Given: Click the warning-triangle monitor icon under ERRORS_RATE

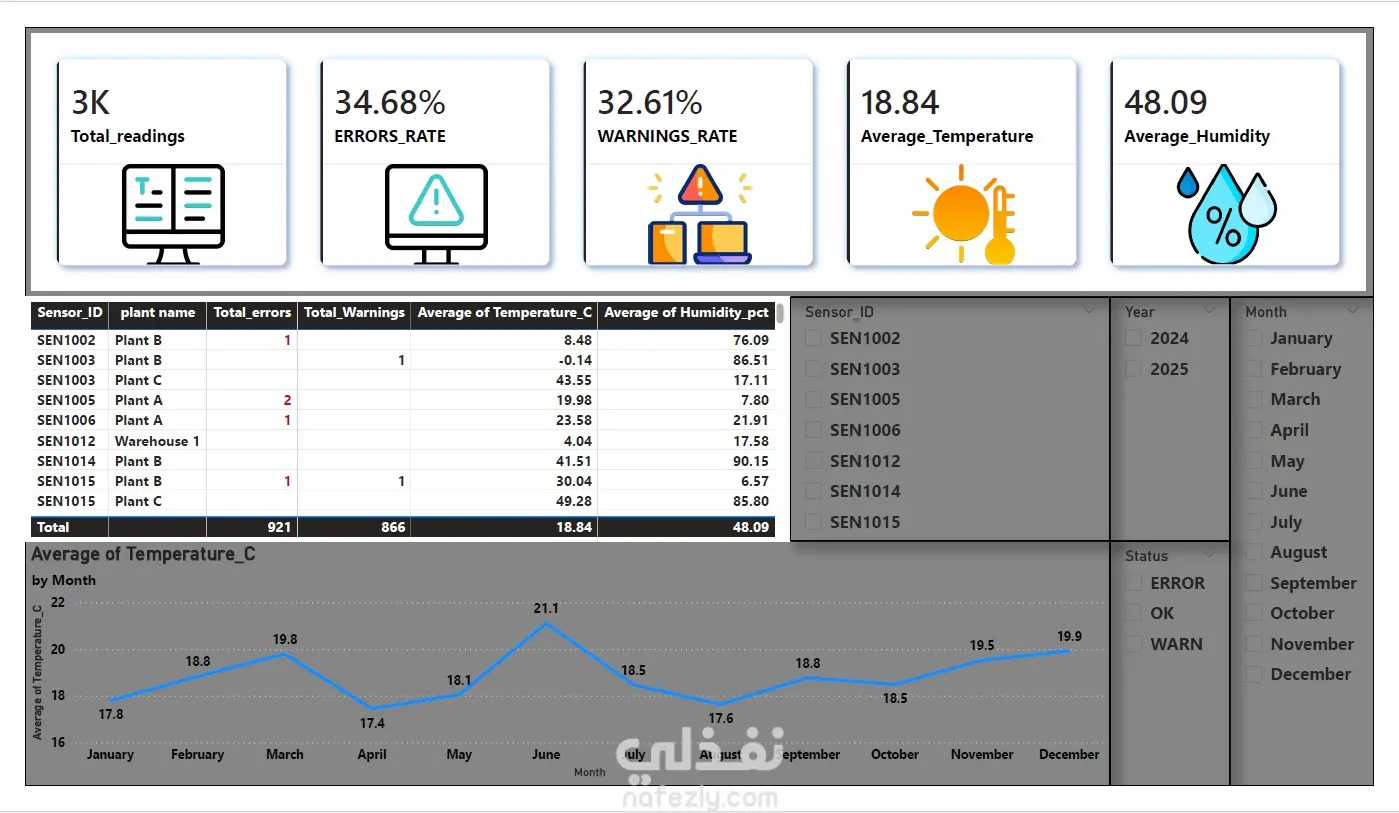Looking at the screenshot, I should [x=436, y=214].
